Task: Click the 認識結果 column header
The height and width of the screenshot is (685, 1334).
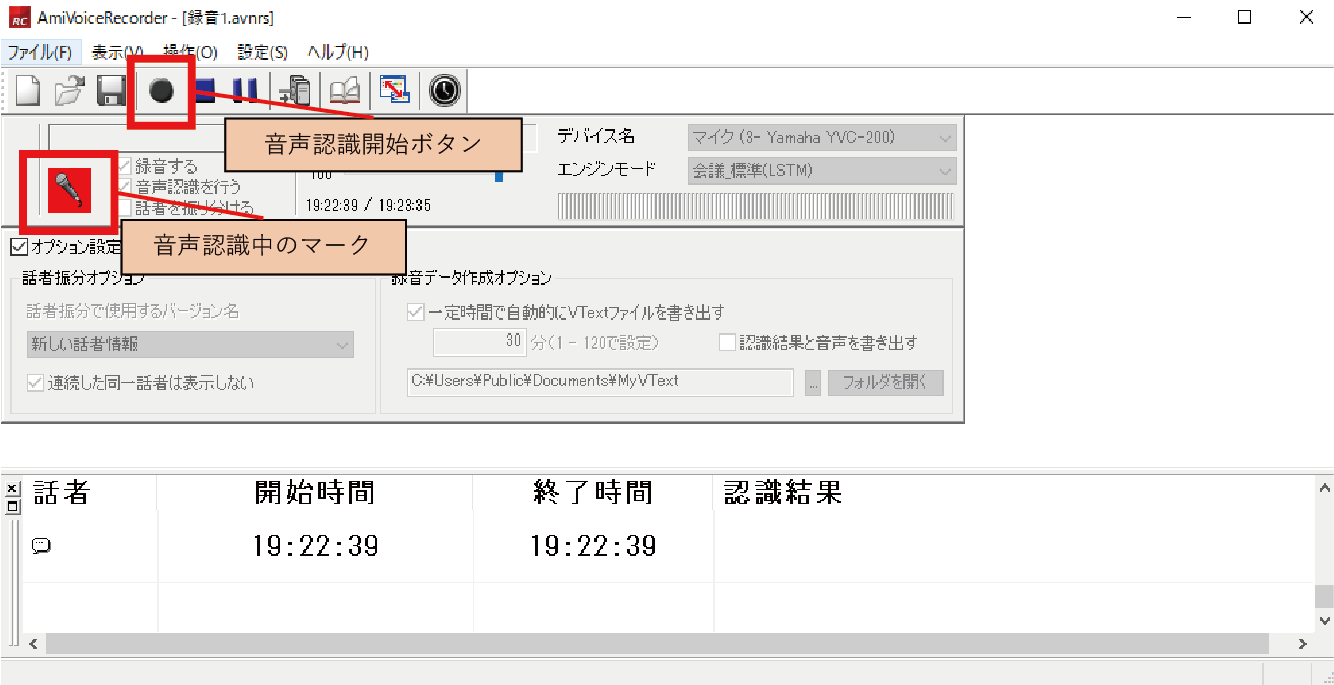Action: point(782,493)
